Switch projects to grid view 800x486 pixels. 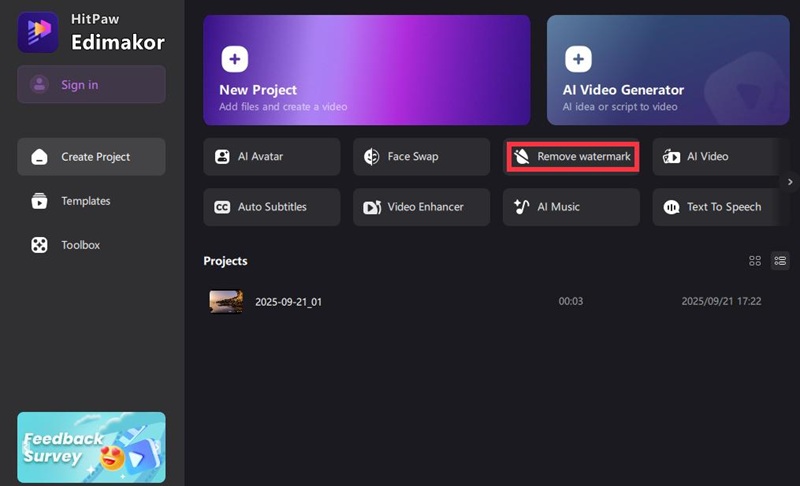(x=755, y=261)
